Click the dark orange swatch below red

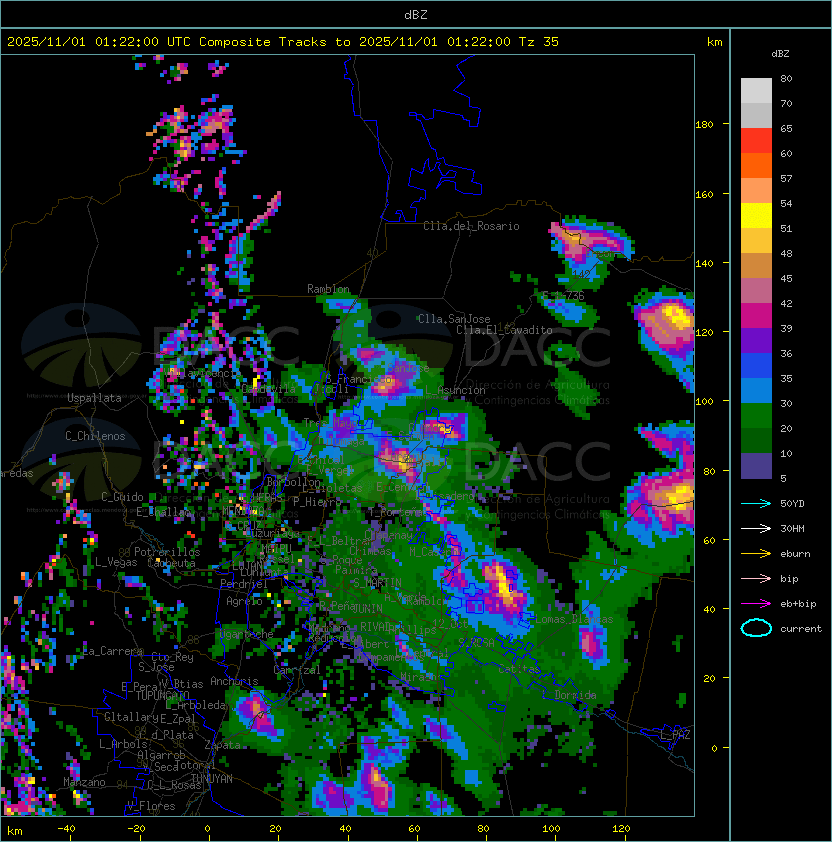coord(756,166)
